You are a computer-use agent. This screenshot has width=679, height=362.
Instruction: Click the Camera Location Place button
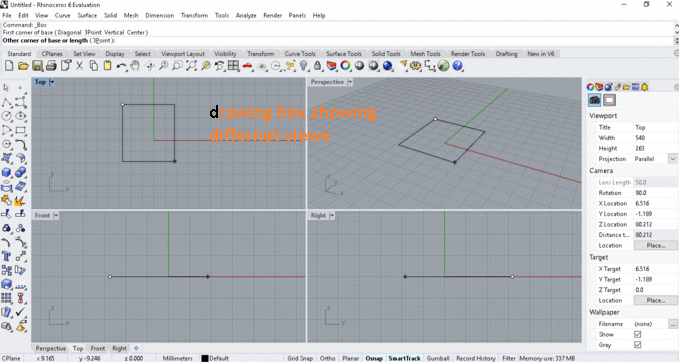pyautogui.click(x=656, y=246)
